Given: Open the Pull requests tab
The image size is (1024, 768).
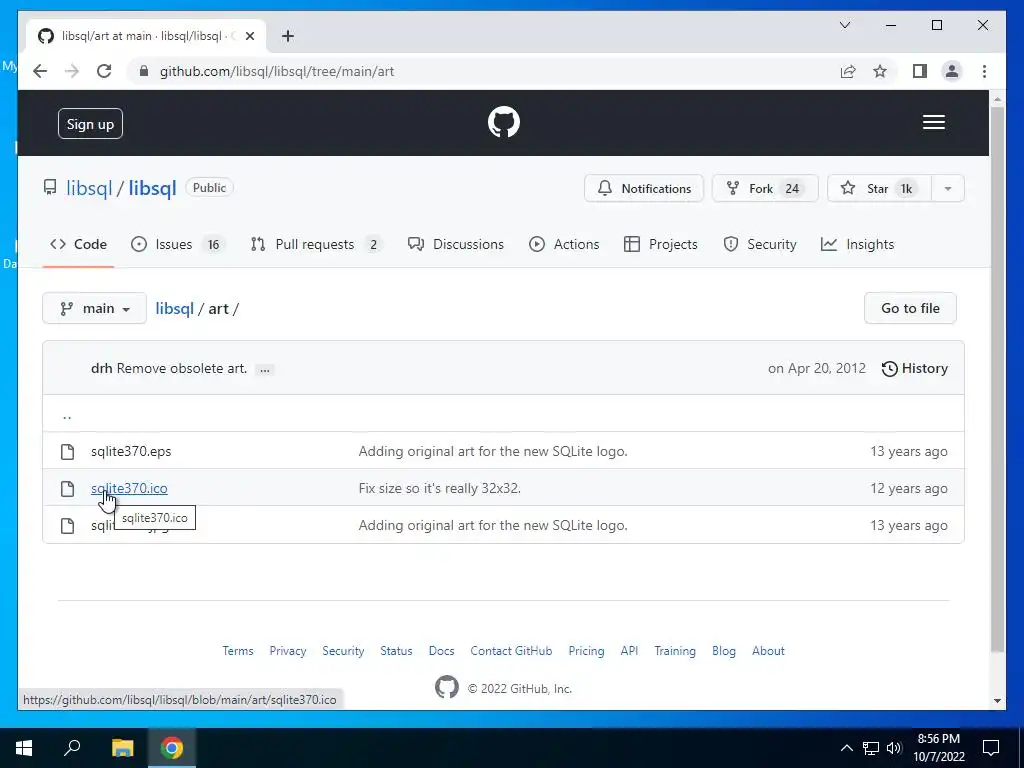Looking at the screenshot, I should pos(316,244).
